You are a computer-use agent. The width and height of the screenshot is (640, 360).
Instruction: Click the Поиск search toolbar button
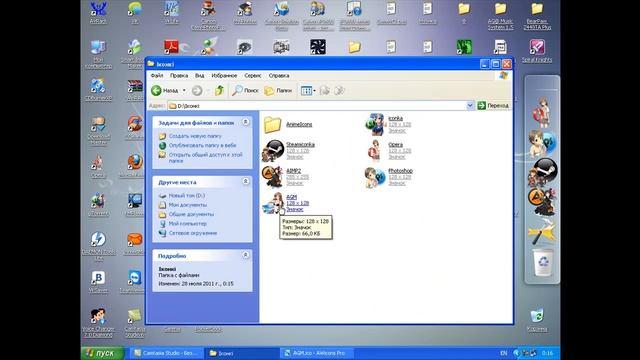245,90
